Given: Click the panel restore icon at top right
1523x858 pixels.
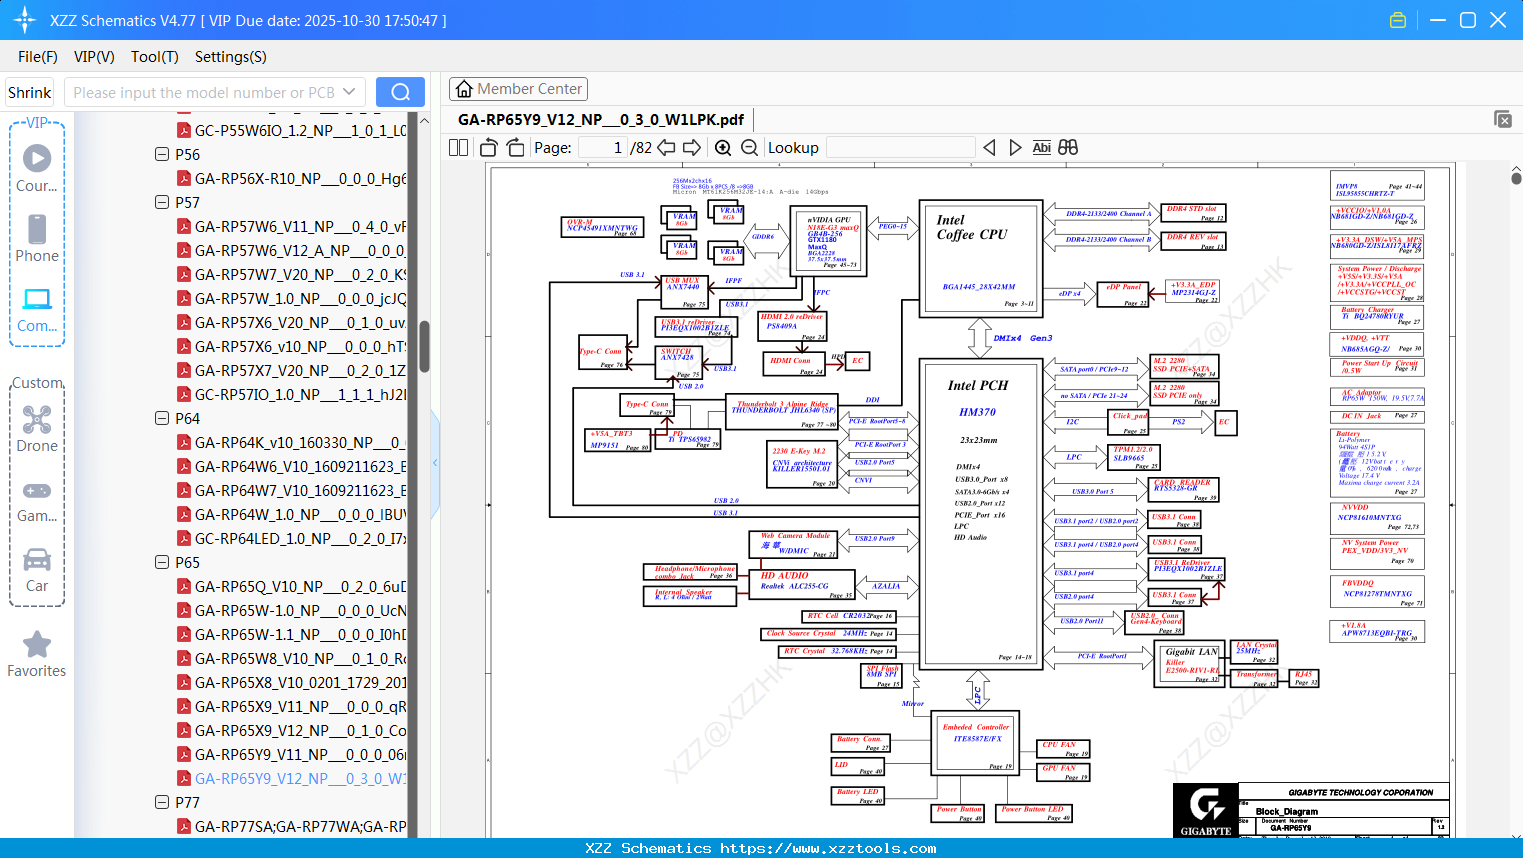Looking at the screenshot, I should [1503, 119].
